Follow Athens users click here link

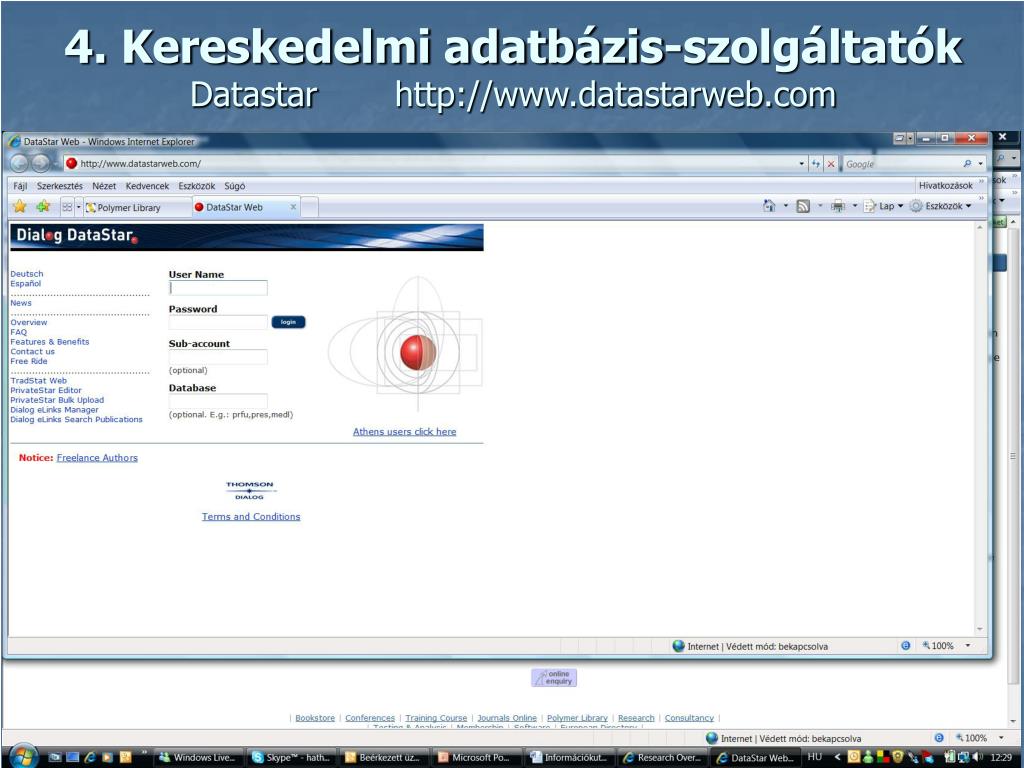point(404,431)
